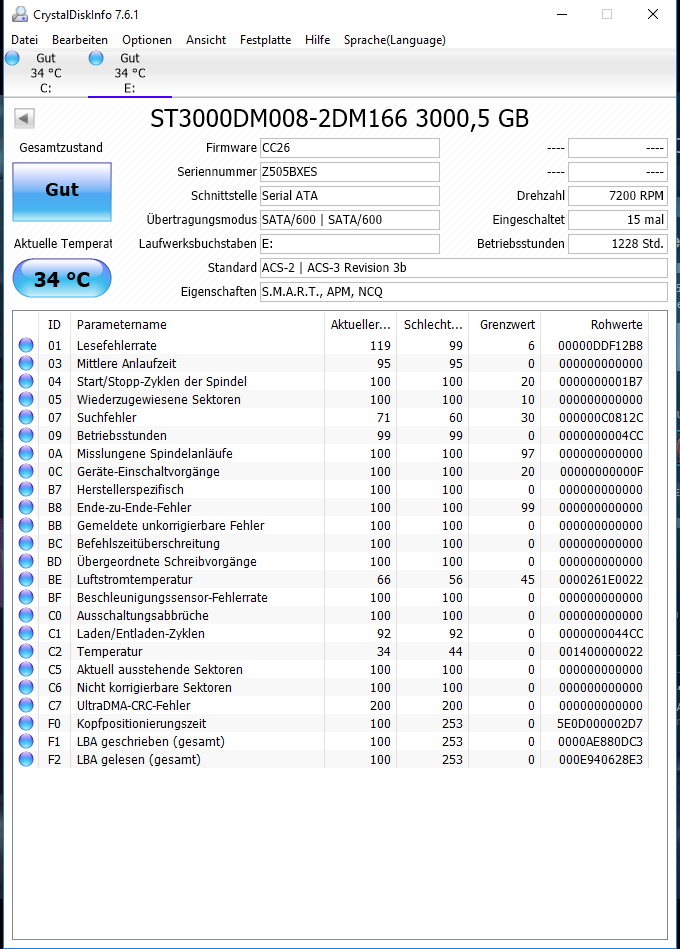
Task: Click status icon for LBA geschrieben (gesamt)
Action: pos(26,741)
